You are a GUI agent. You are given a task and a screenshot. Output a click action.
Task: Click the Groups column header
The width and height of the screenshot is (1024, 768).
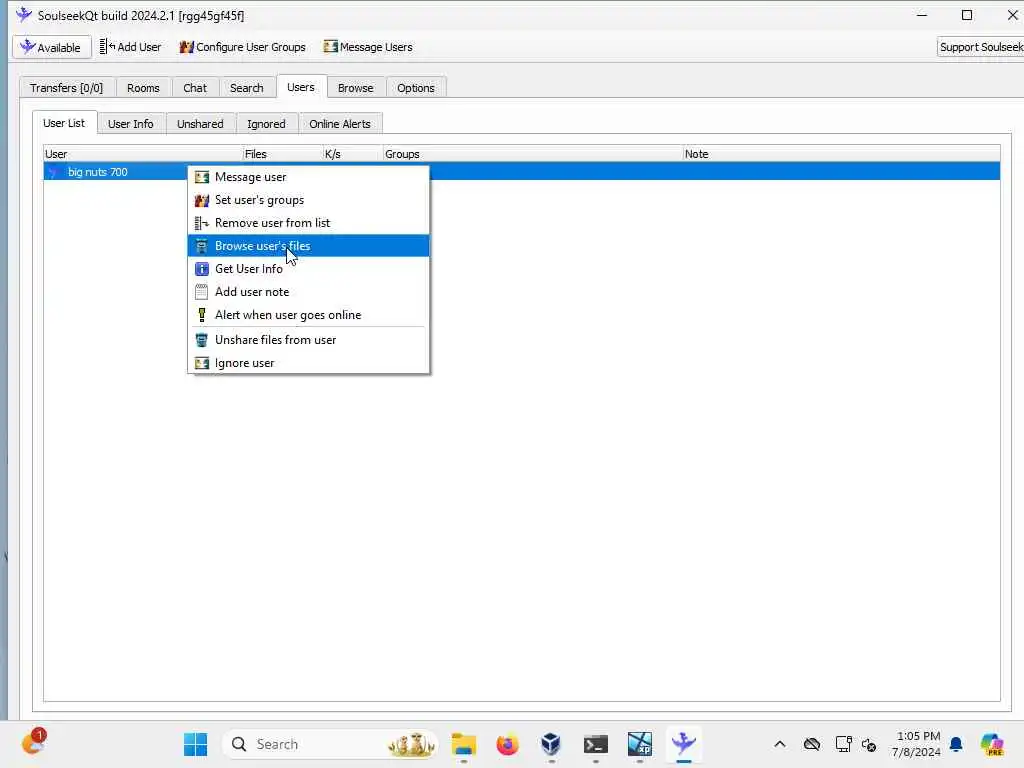[x=532, y=154]
